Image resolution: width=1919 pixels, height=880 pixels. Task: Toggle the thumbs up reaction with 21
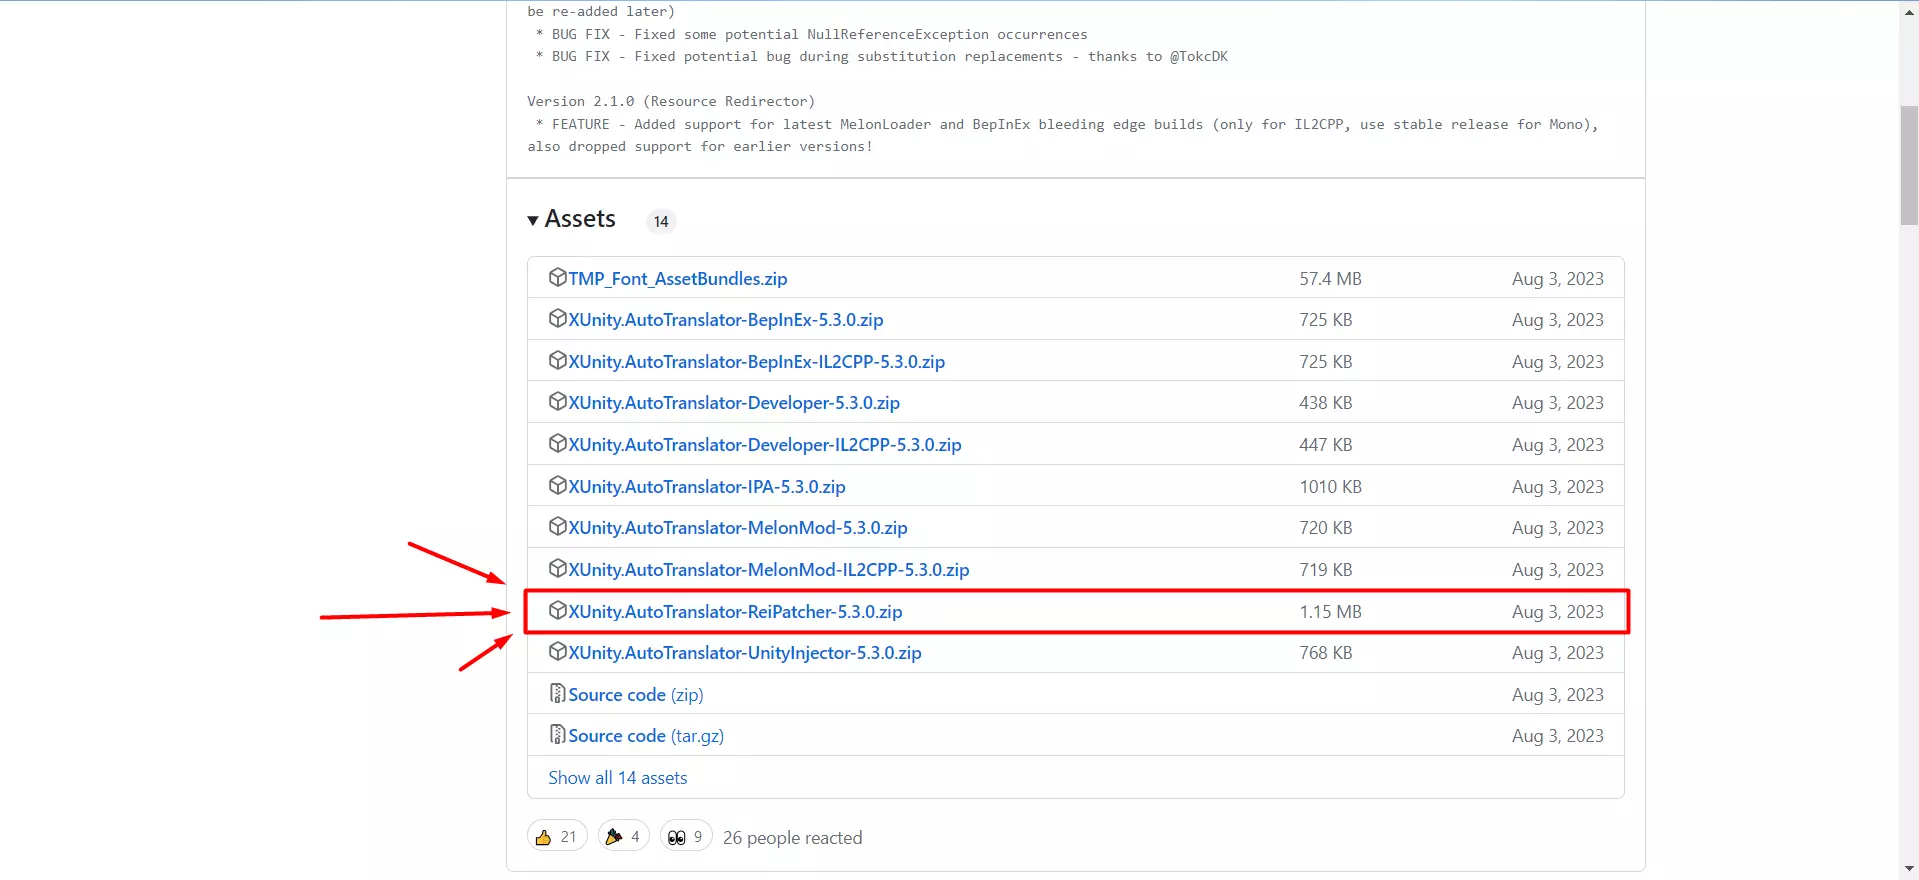(x=557, y=836)
